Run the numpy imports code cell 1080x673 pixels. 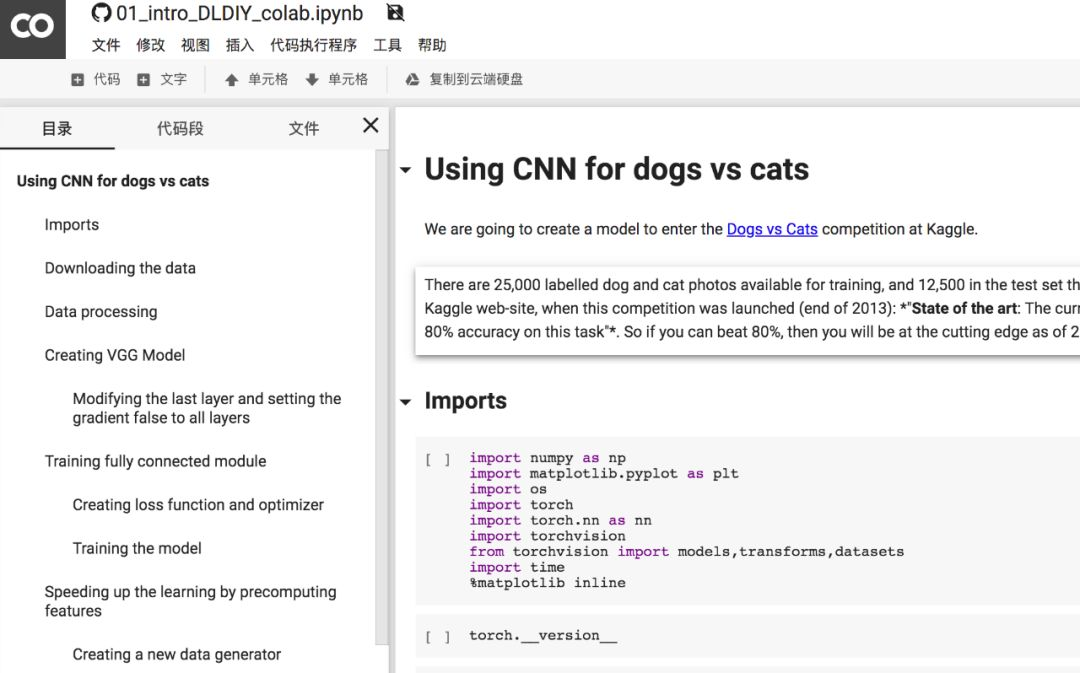[x=438, y=459]
